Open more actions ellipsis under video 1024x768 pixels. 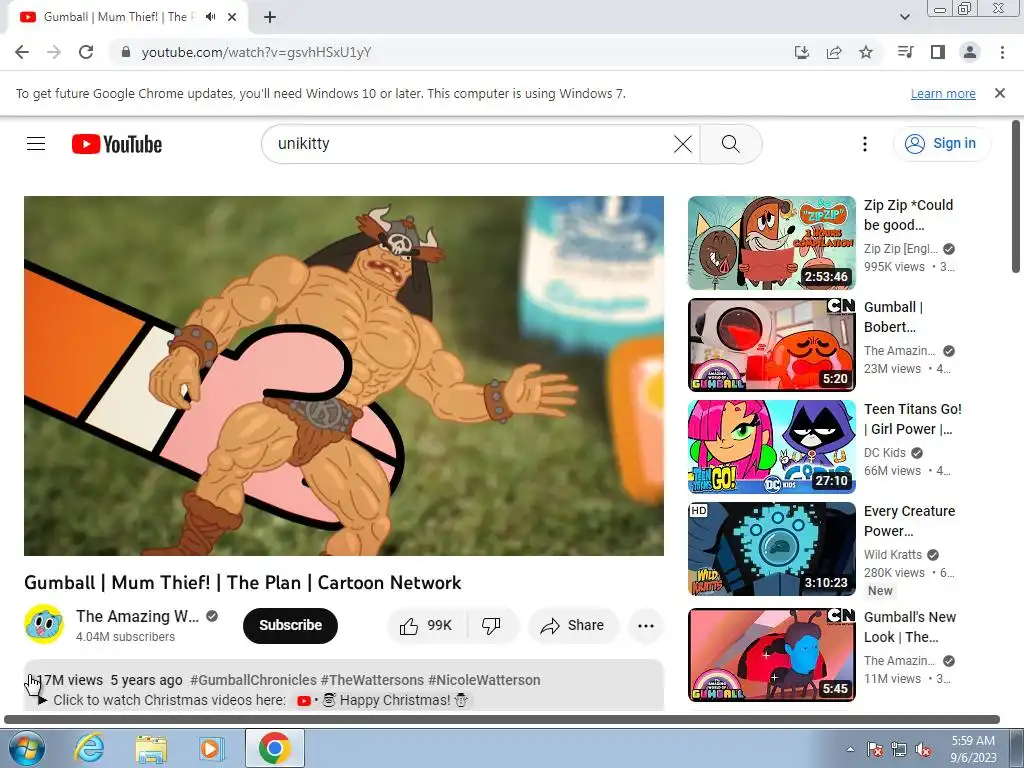(646, 626)
